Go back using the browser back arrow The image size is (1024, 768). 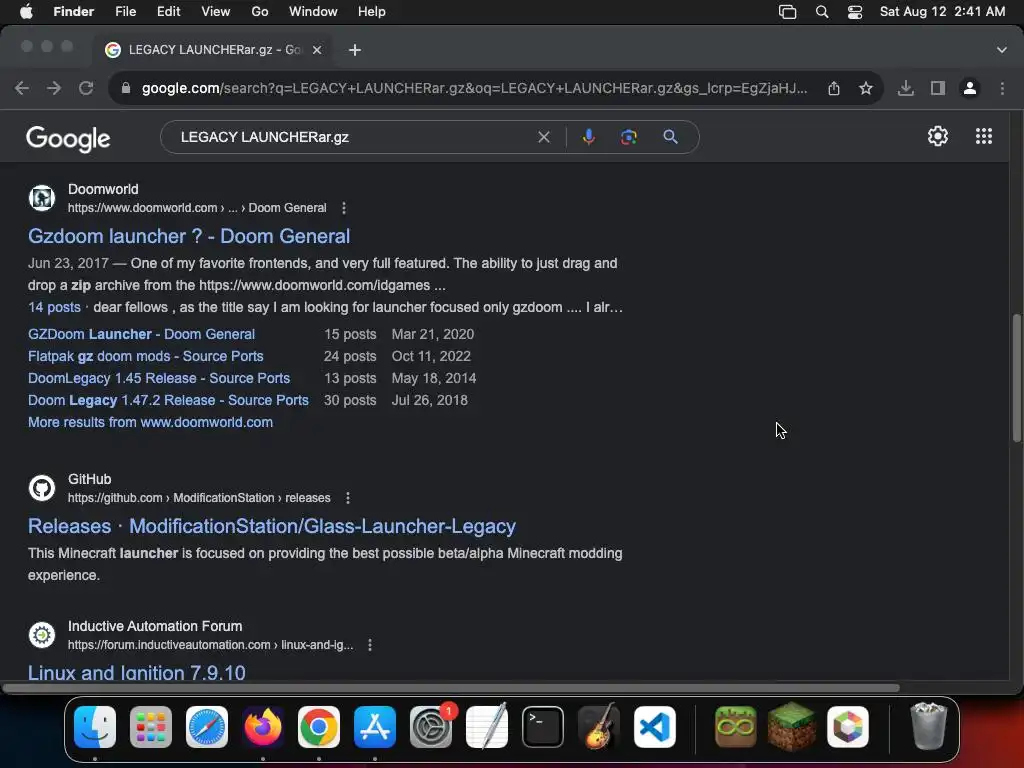coord(22,88)
